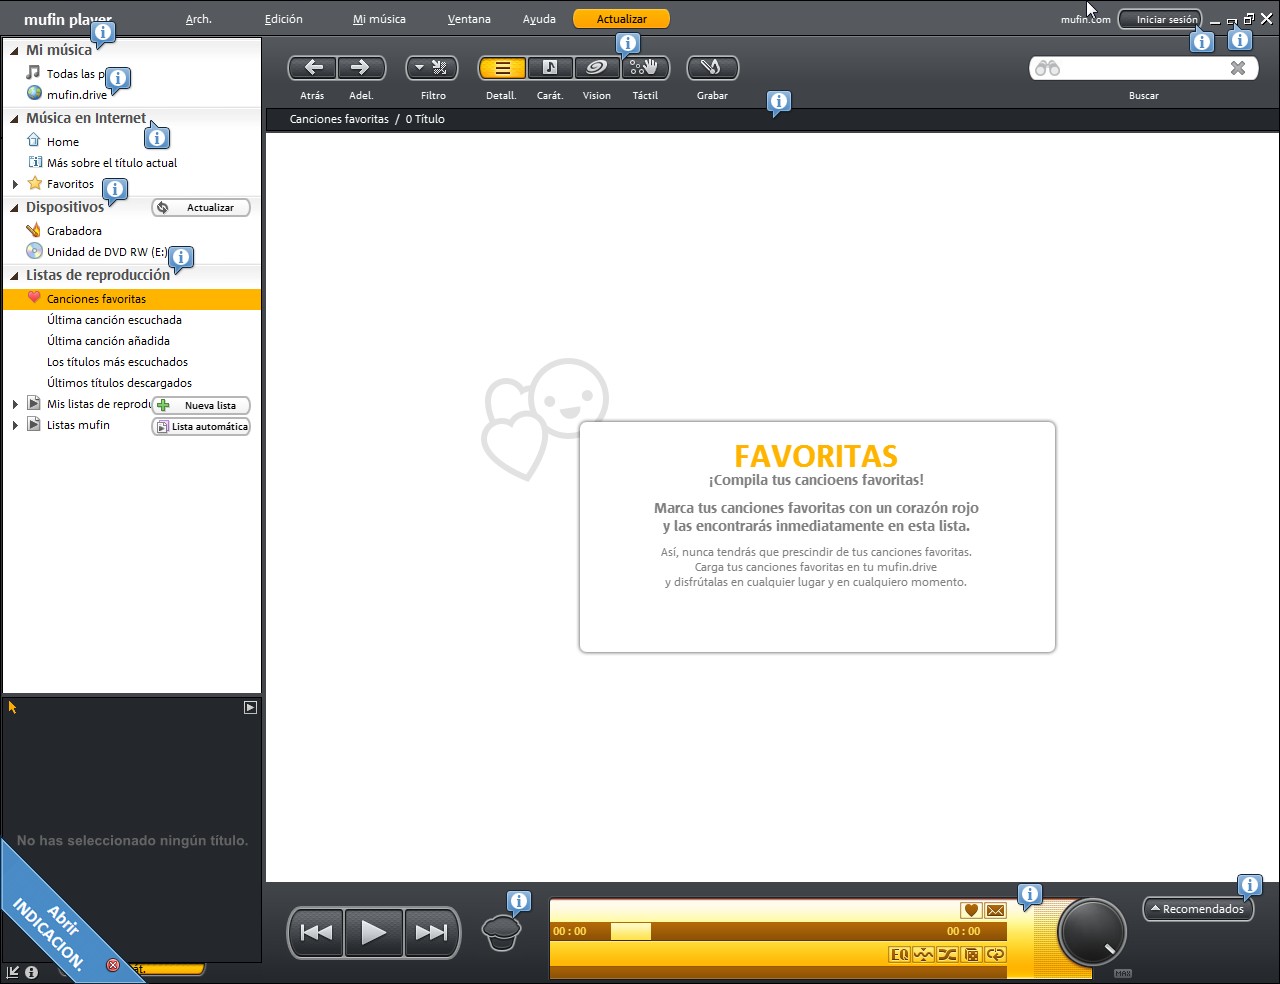Adjust the round volume knob

point(1092,932)
